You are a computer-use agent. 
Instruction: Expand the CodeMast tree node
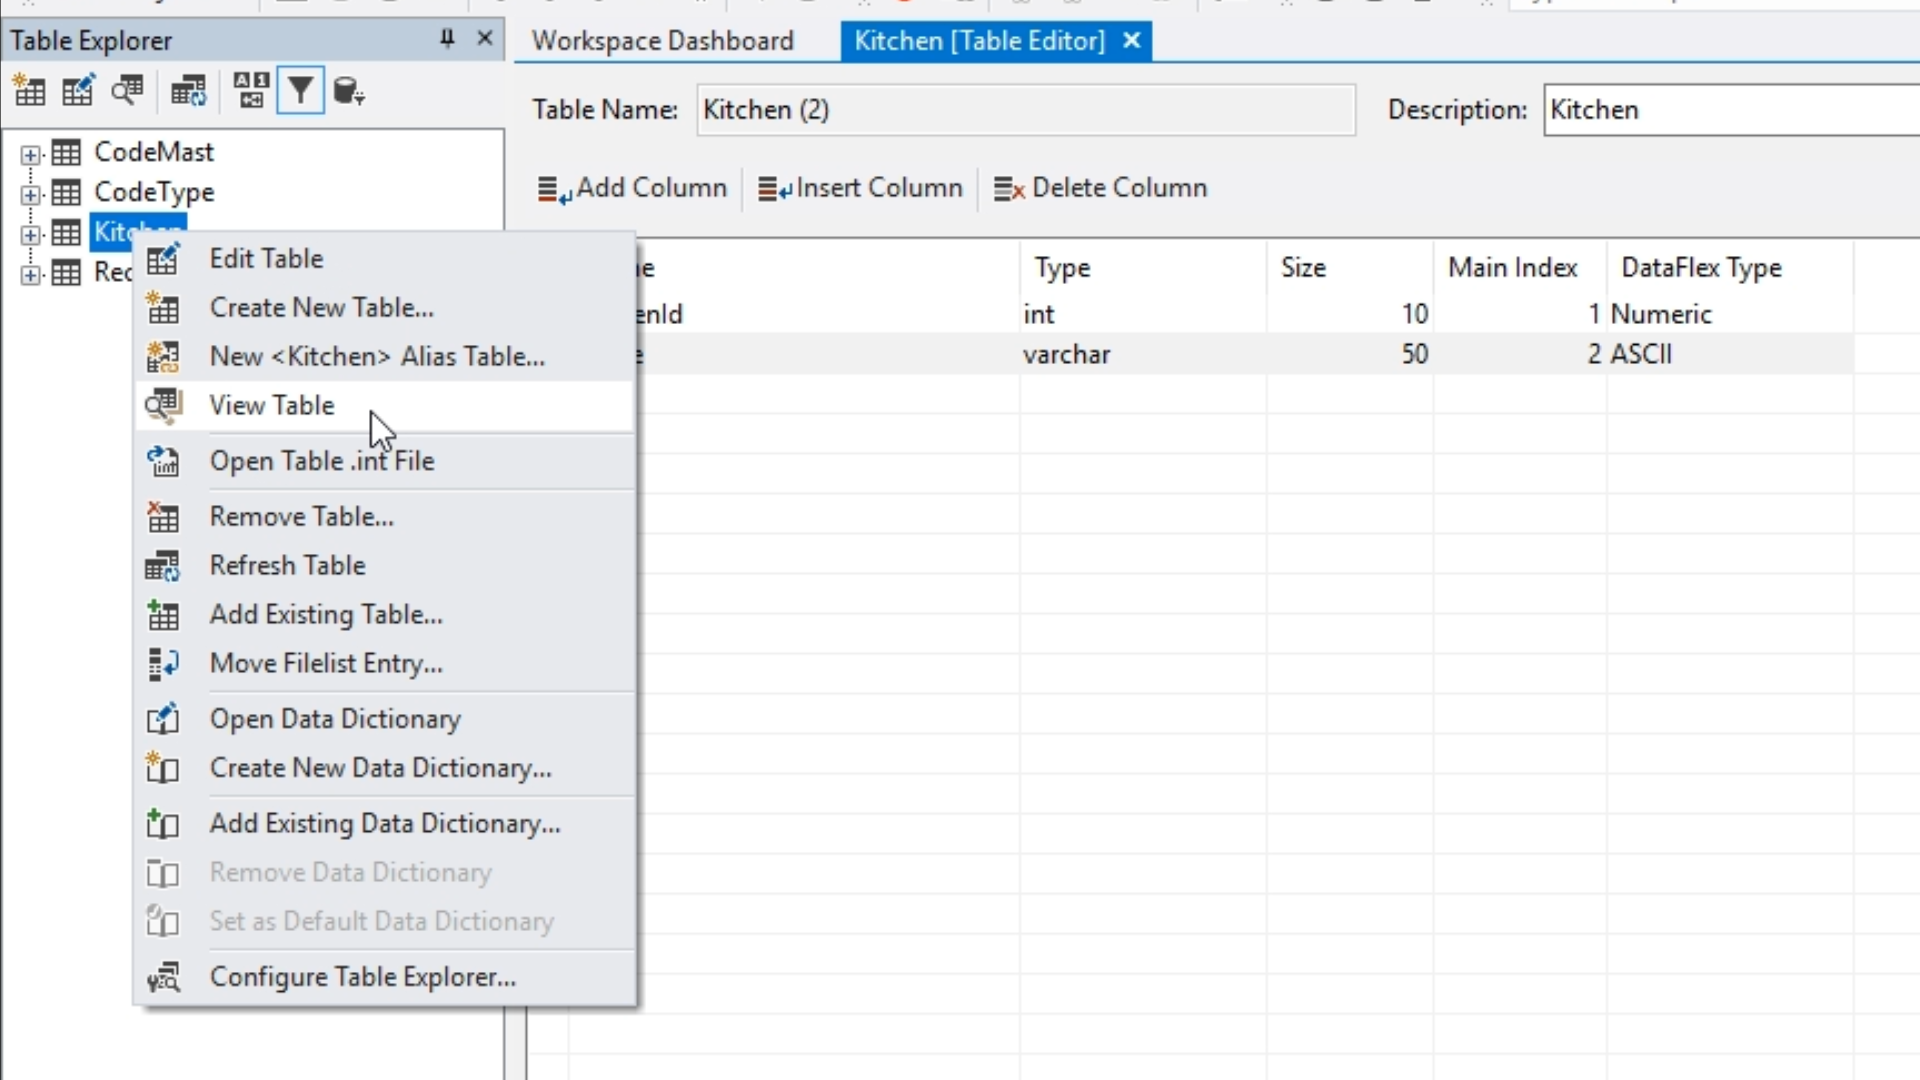31,154
